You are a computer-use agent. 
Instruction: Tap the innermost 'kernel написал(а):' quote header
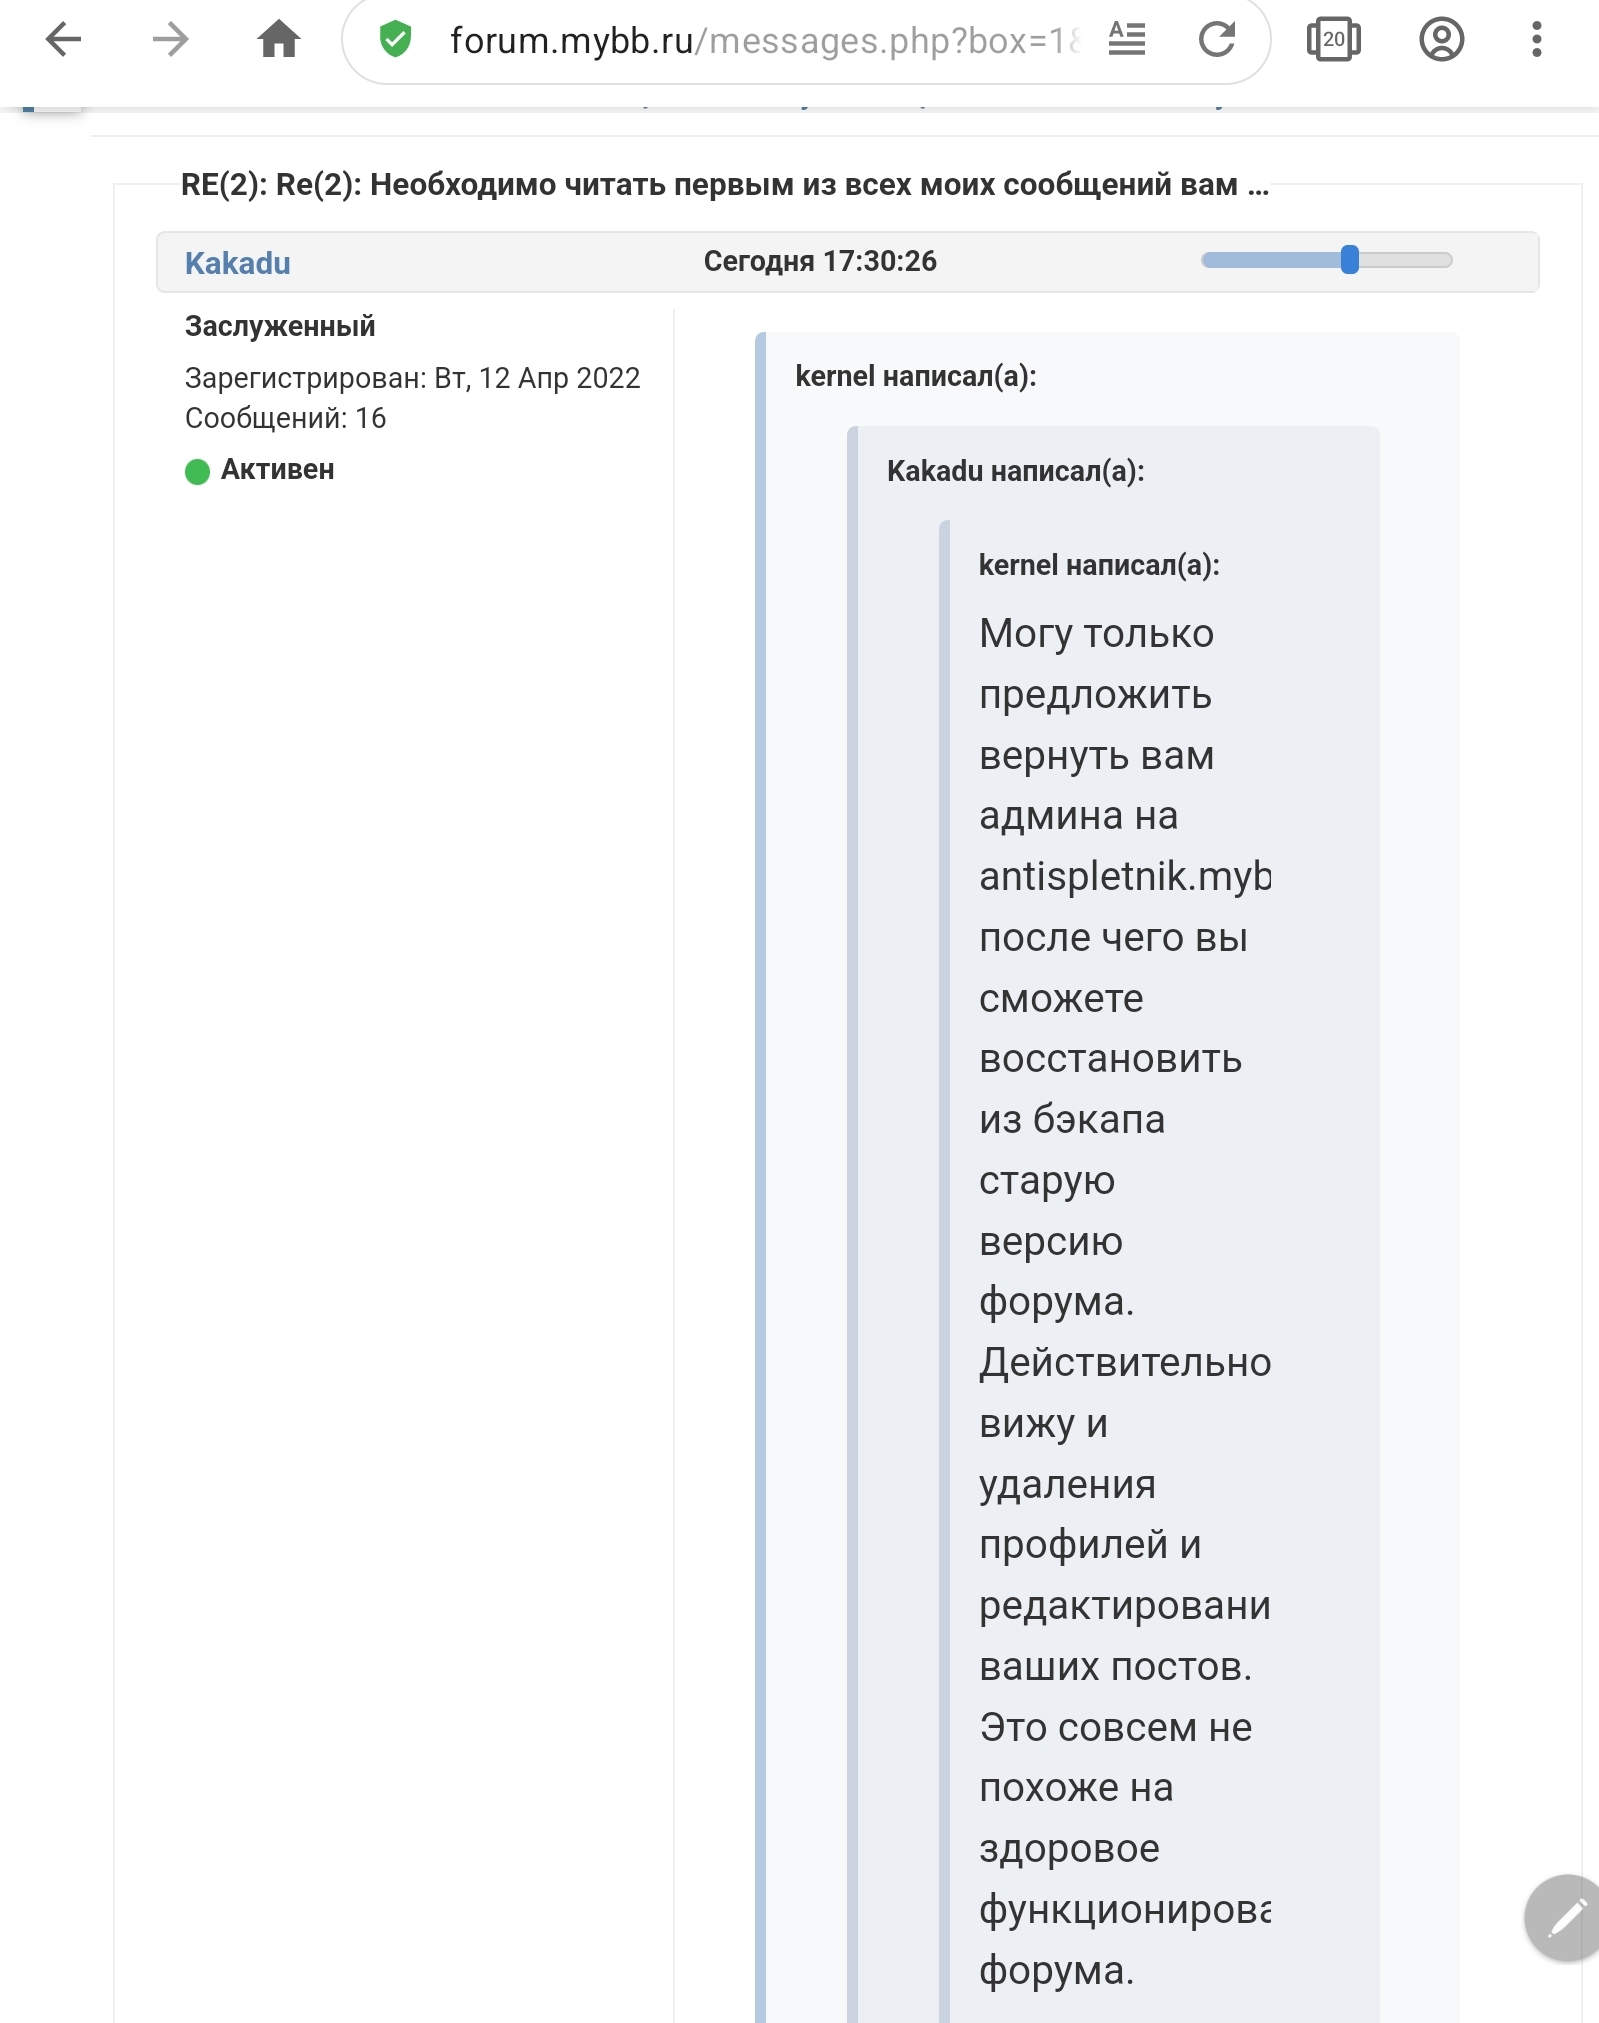[x=1099, y=565]
